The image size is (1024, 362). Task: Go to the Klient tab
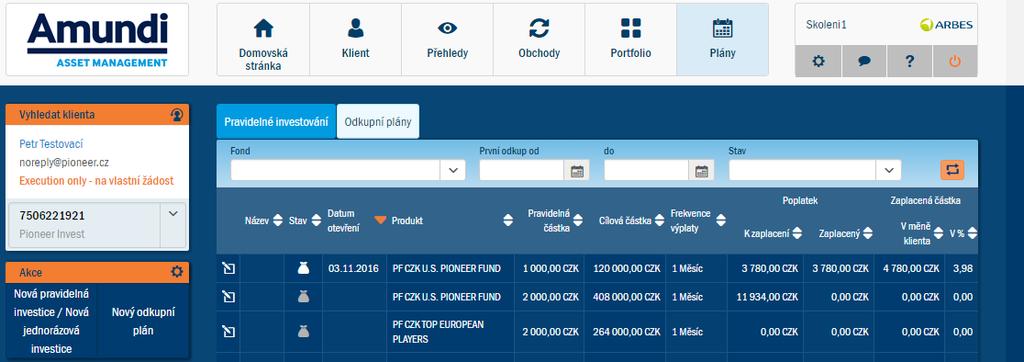[355, 40]
